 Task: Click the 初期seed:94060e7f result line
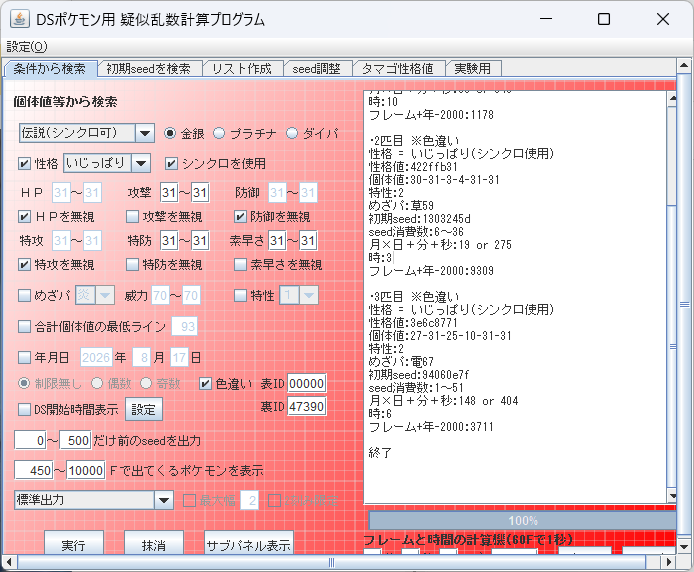[x=418, y=375]
